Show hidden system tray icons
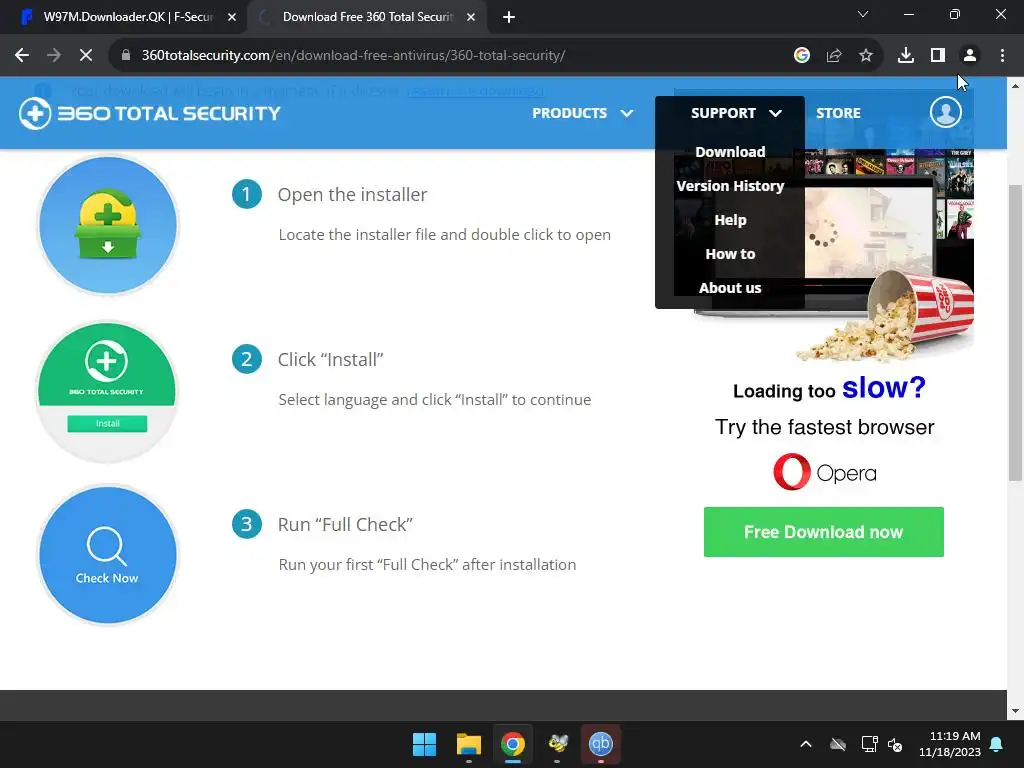Viewport: 1024px width, 768px height. click(x=806, y=744)
